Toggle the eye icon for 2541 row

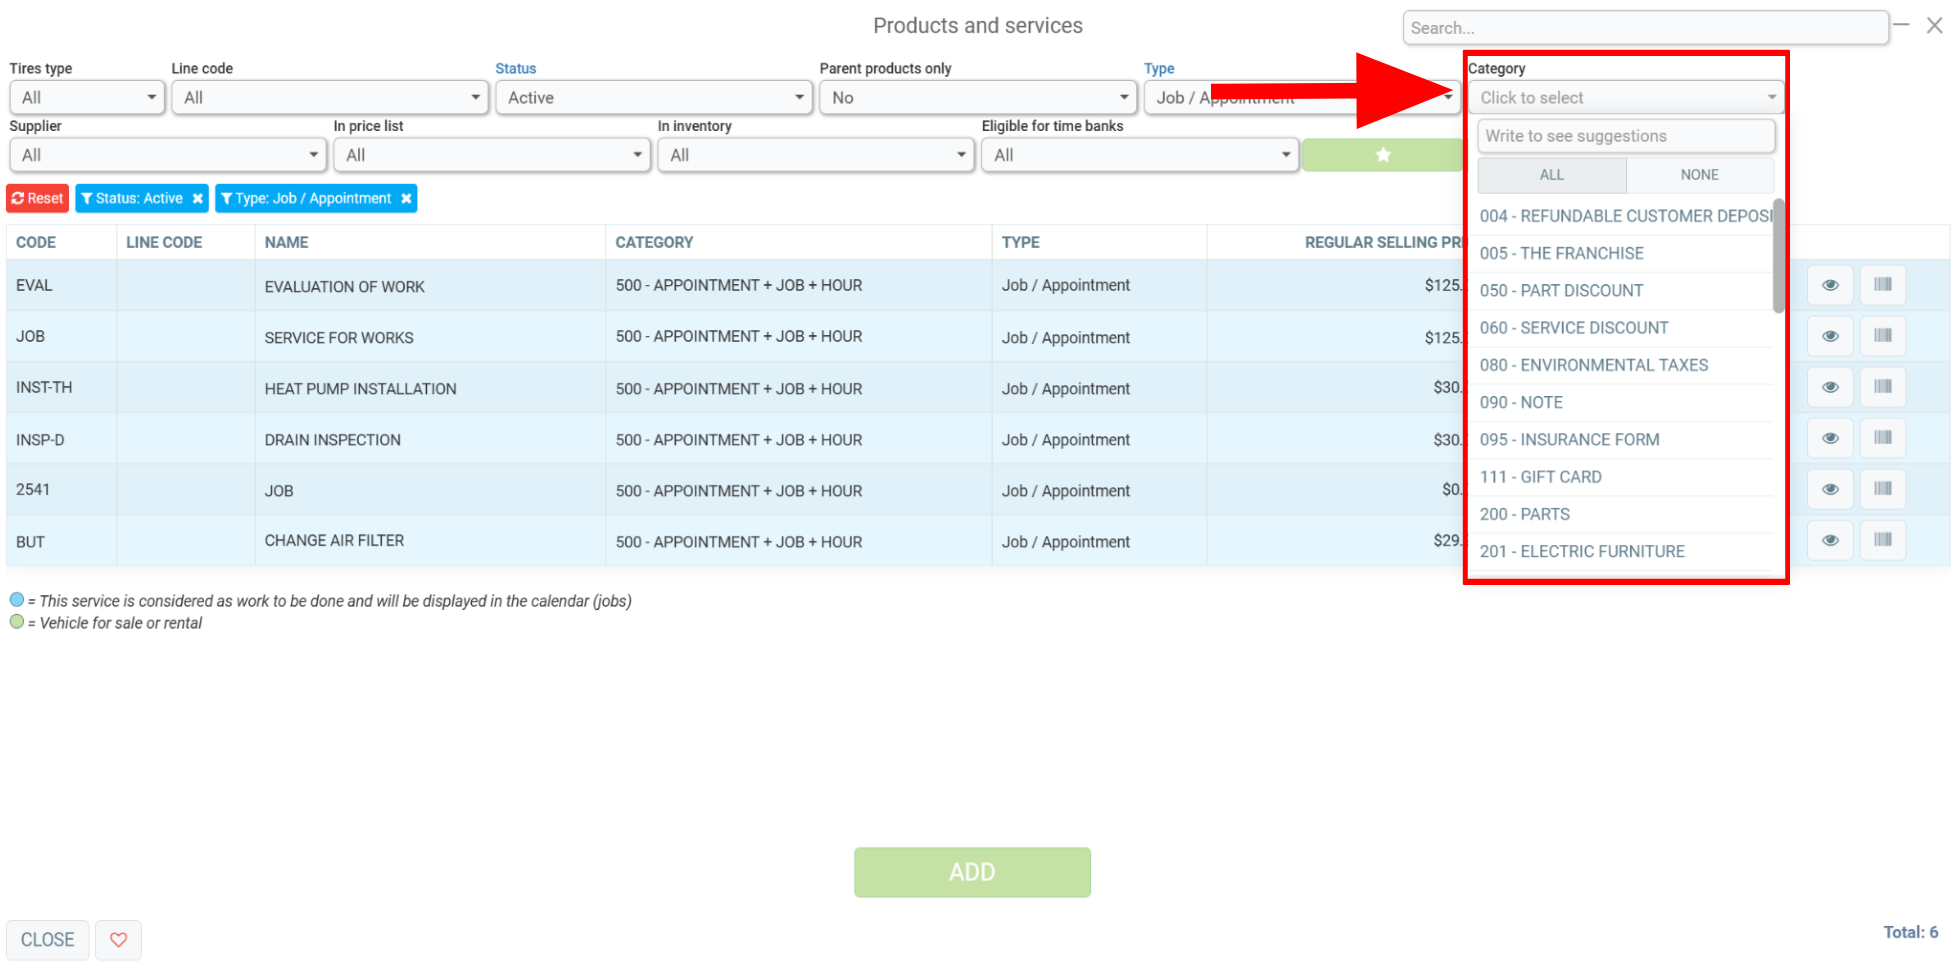pos(1830,489)
